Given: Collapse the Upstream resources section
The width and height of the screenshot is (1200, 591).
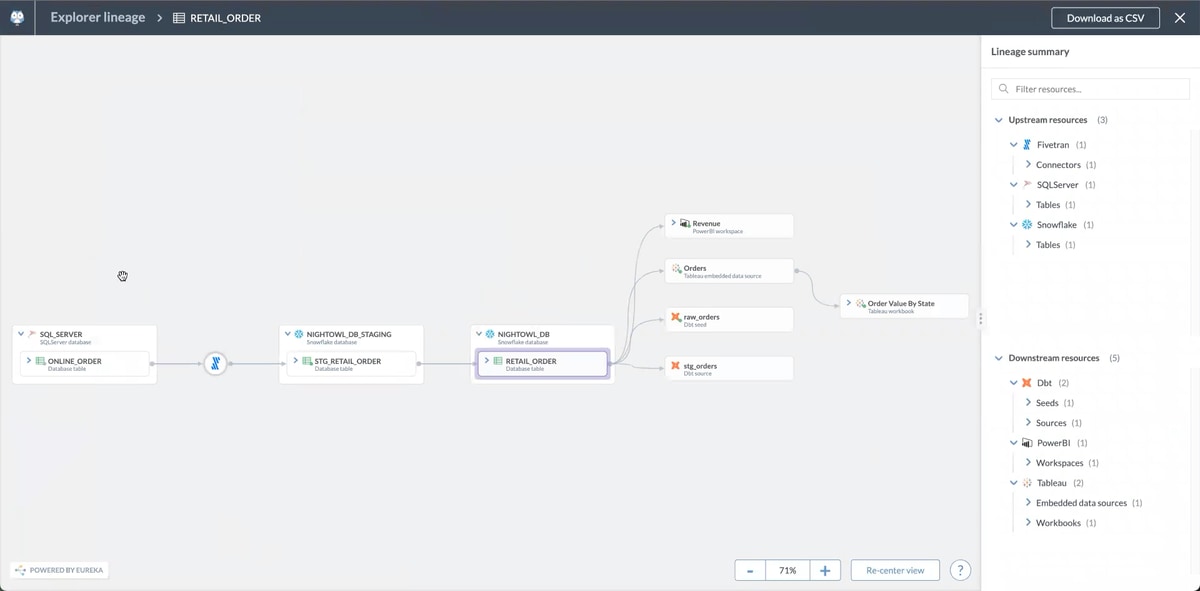Looking at the screenshot, I should [998, 120].
